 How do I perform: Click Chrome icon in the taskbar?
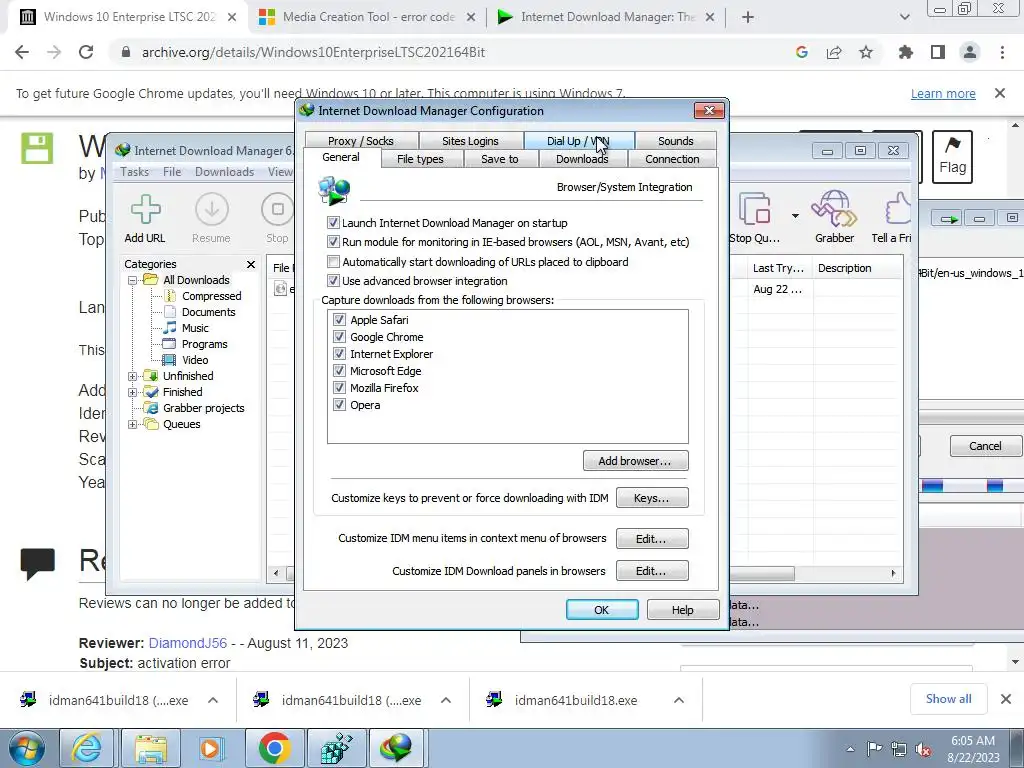point(274,748)
